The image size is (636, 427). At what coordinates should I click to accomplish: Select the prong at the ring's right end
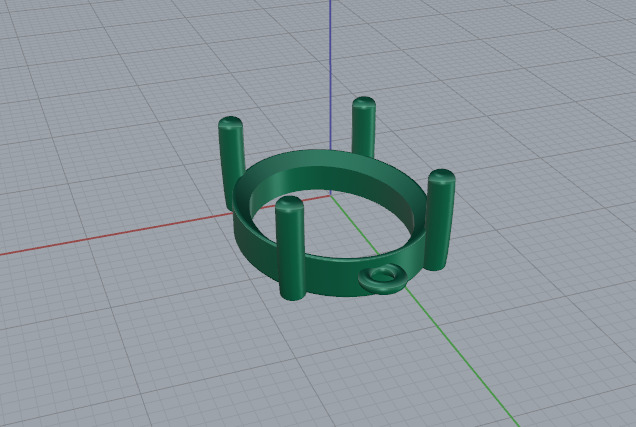pyautogui.click(x=439, y=220)
